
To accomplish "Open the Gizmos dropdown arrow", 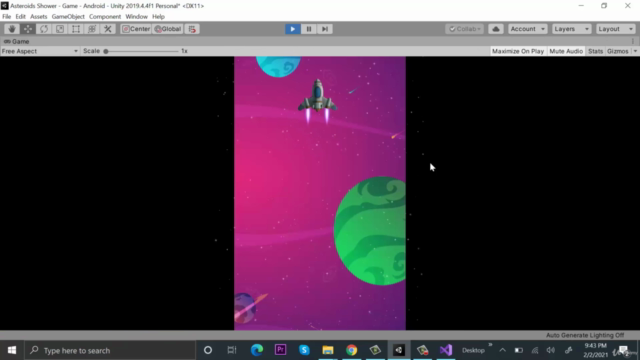I will coord(635,51).
